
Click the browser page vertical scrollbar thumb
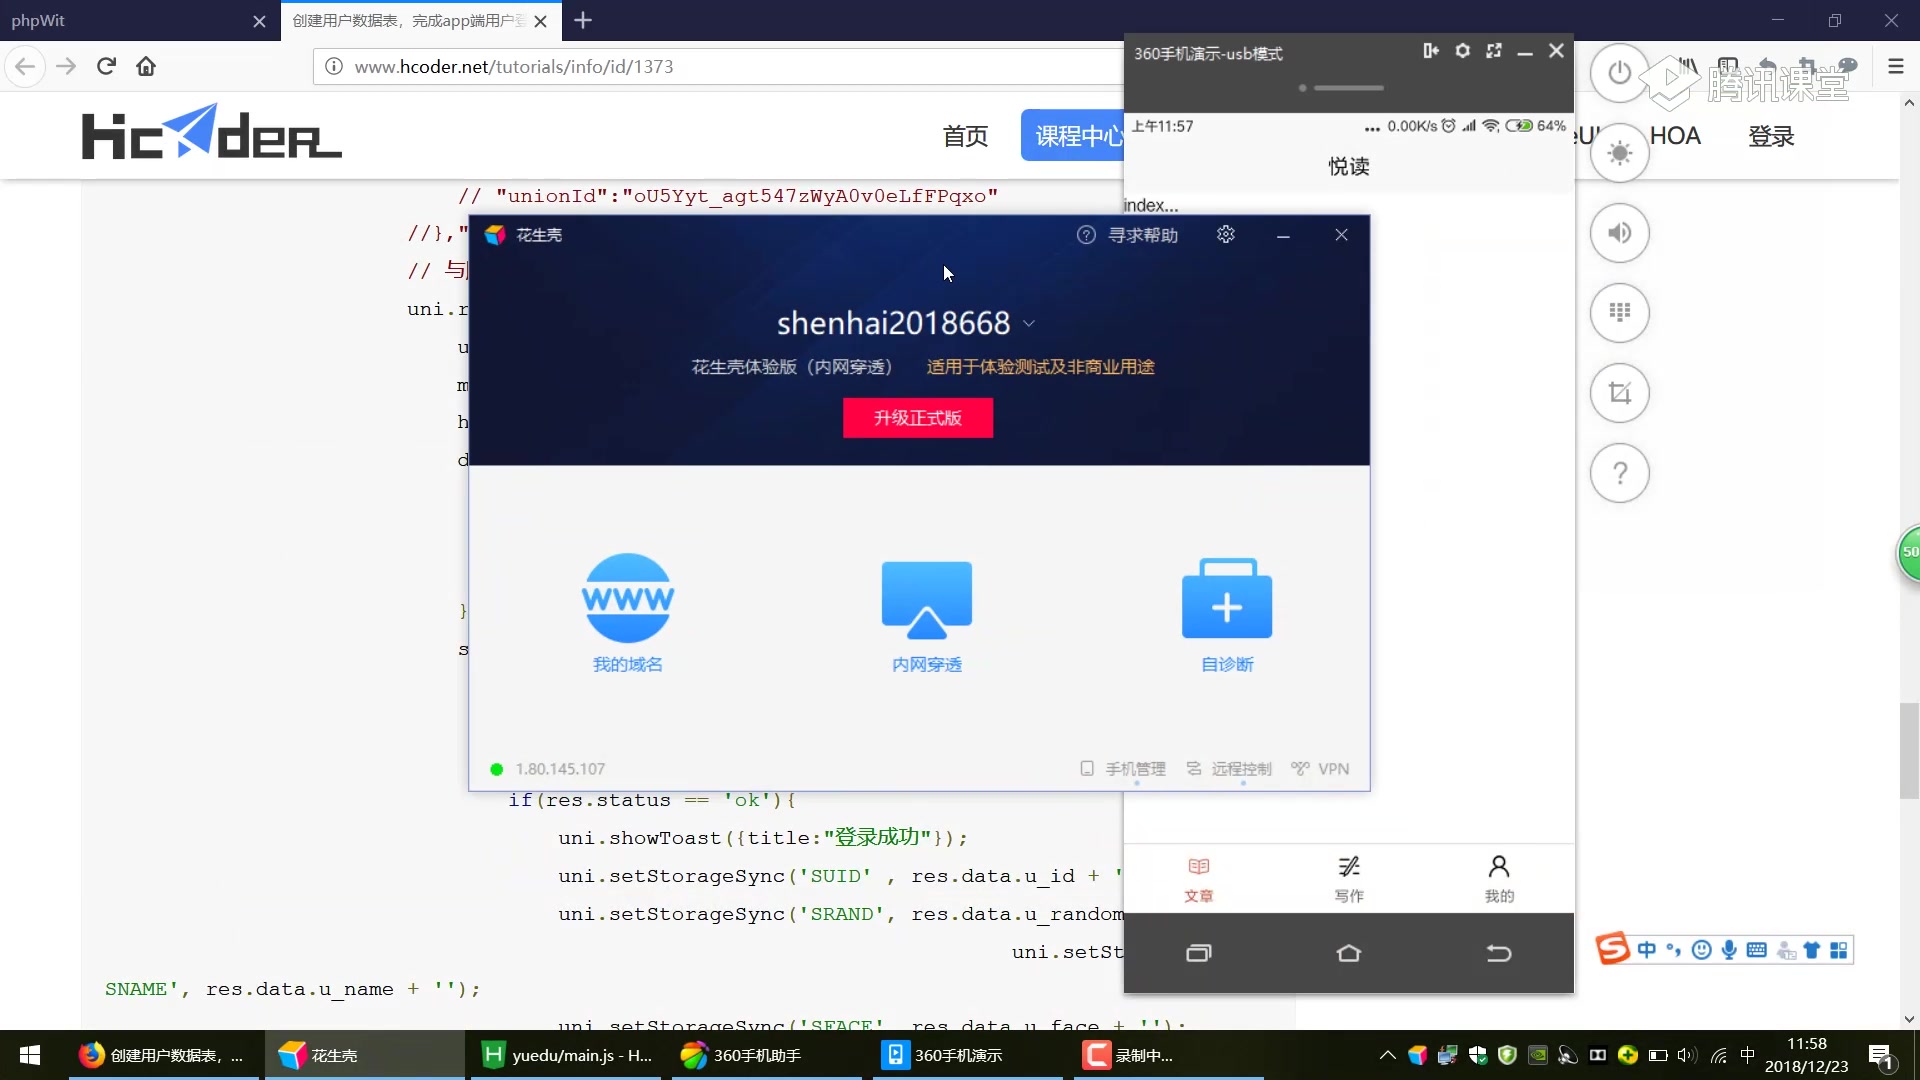(1909, 751)
